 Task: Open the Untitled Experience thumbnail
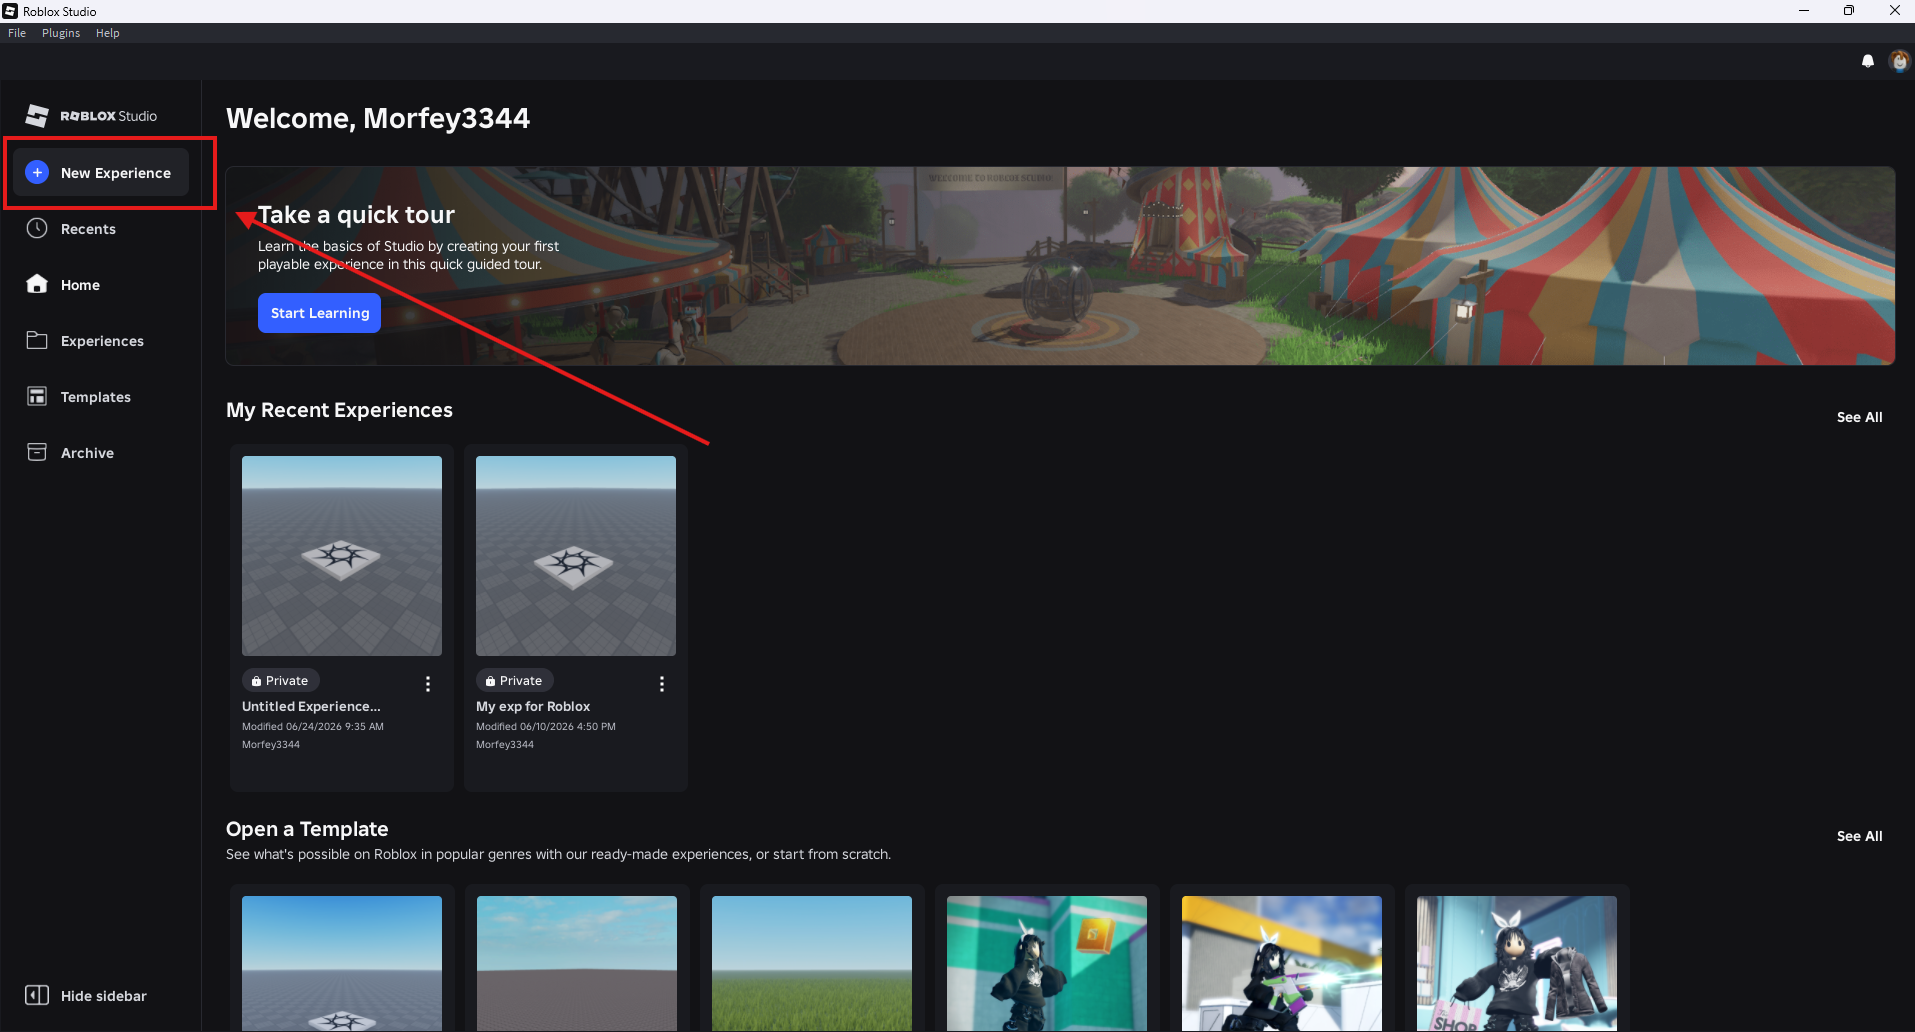(342, 556)
